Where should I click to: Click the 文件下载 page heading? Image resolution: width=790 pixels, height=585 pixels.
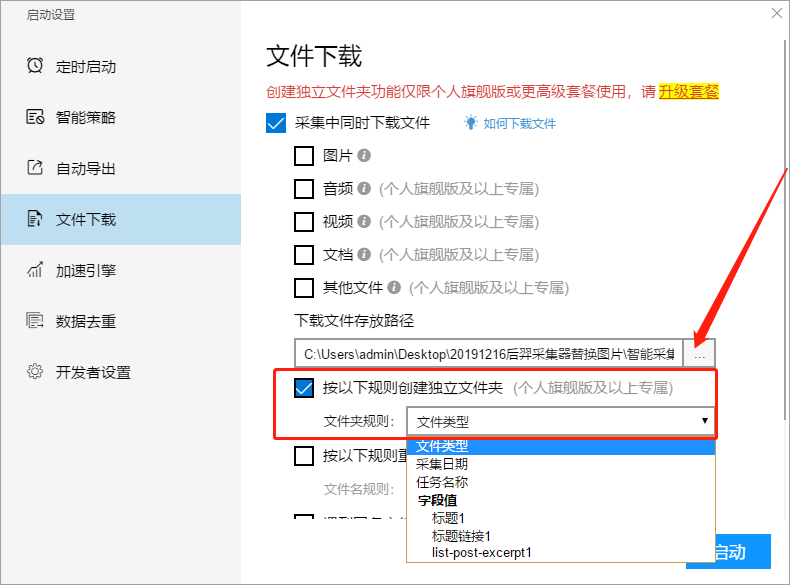[314, 55]
